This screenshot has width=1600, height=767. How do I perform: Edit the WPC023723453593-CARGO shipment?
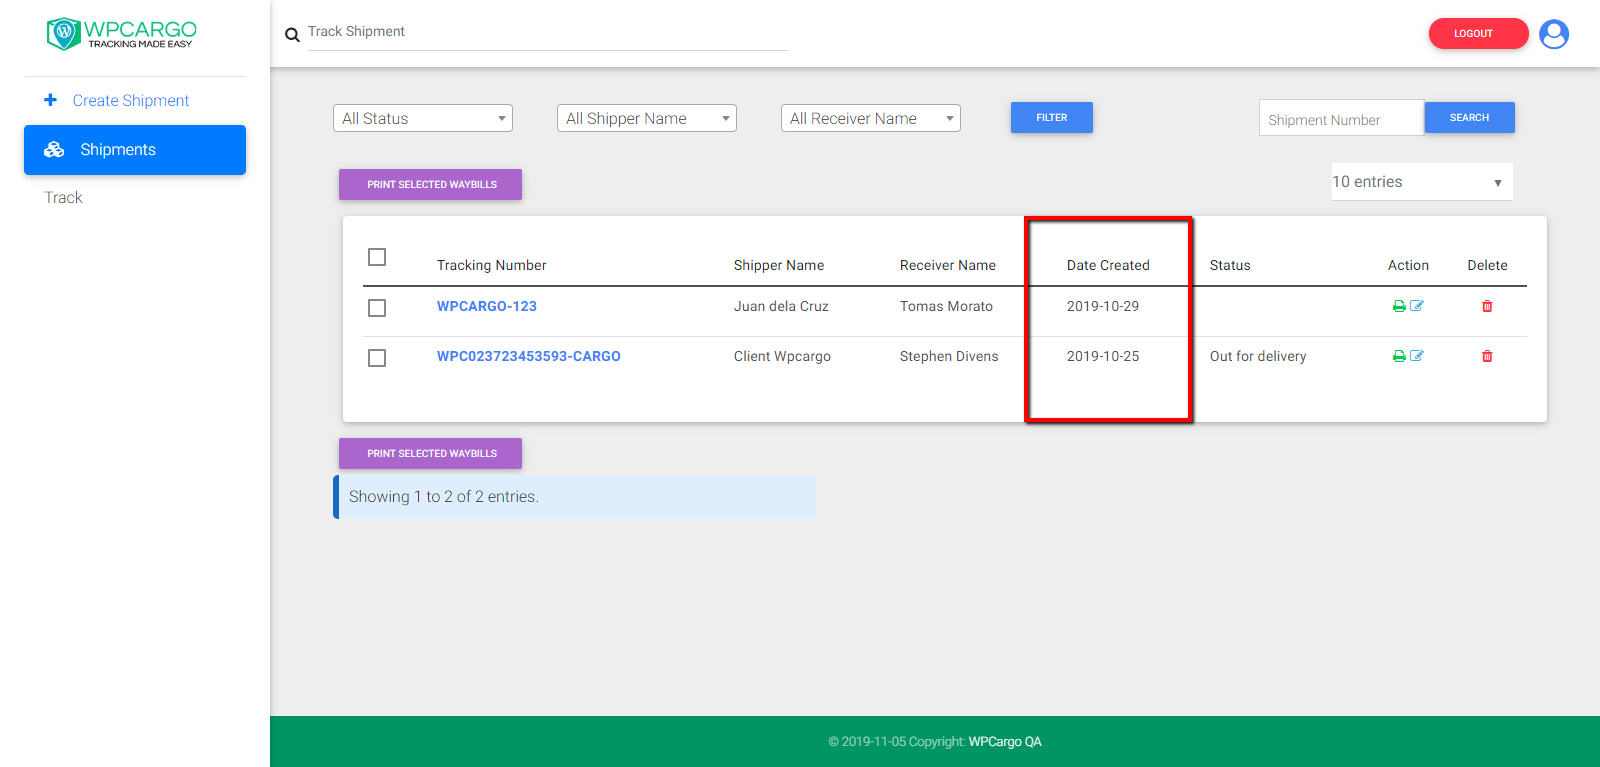(1416, 356)
